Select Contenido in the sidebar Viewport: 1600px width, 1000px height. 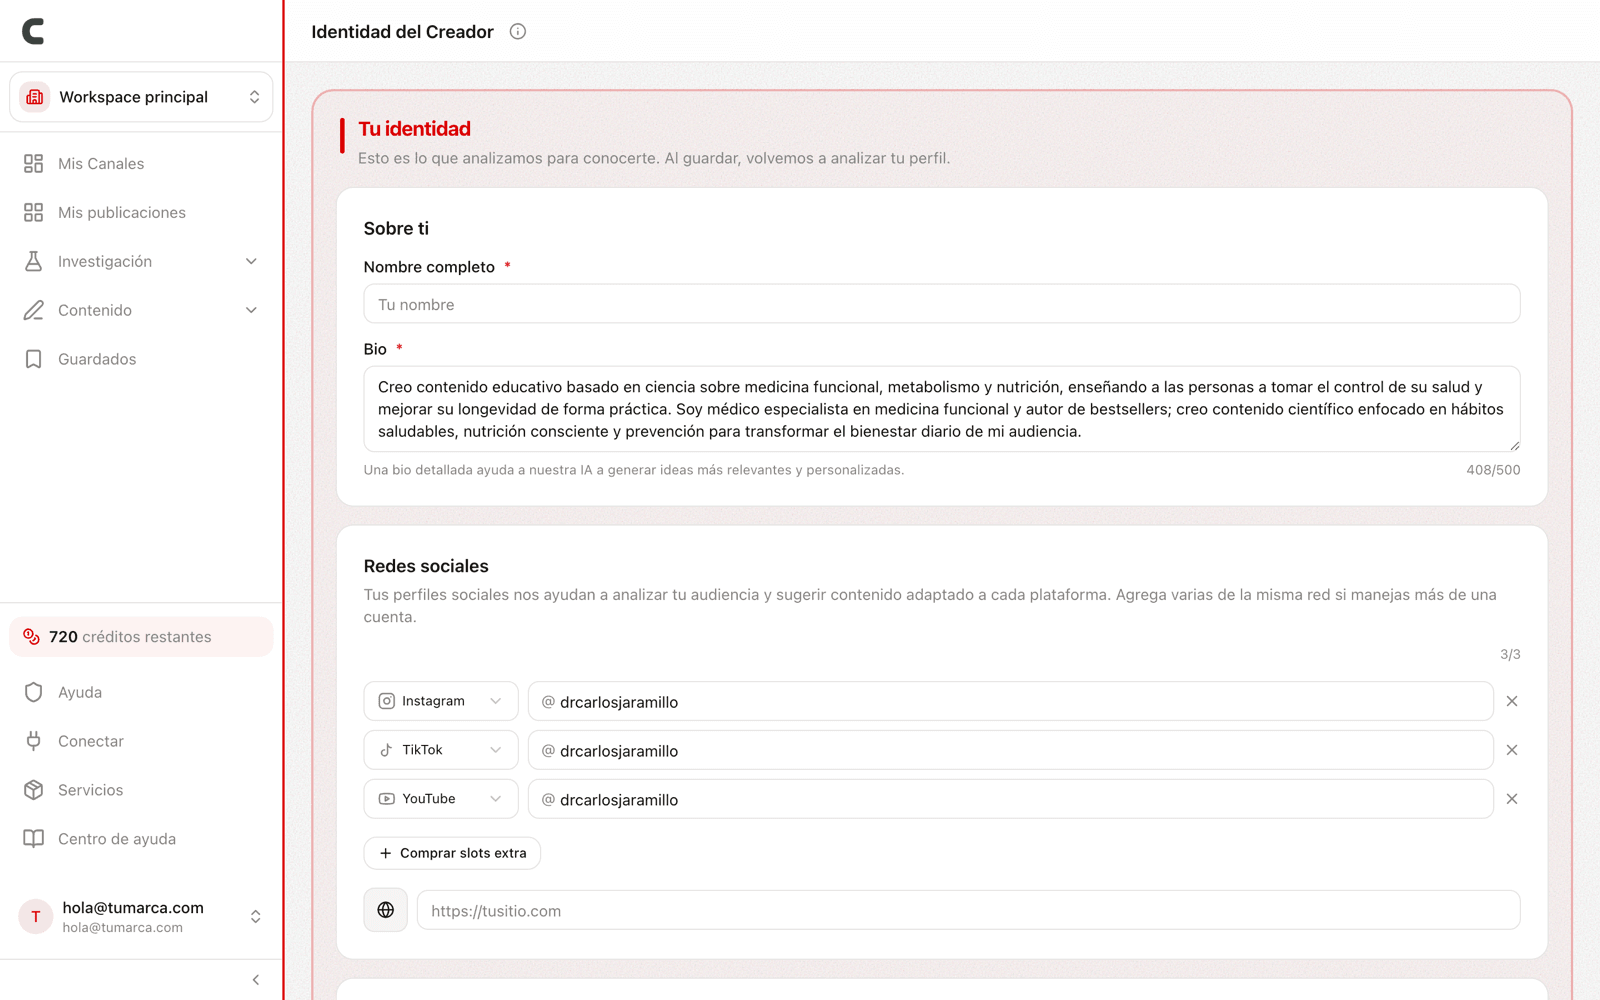(141, 310)
